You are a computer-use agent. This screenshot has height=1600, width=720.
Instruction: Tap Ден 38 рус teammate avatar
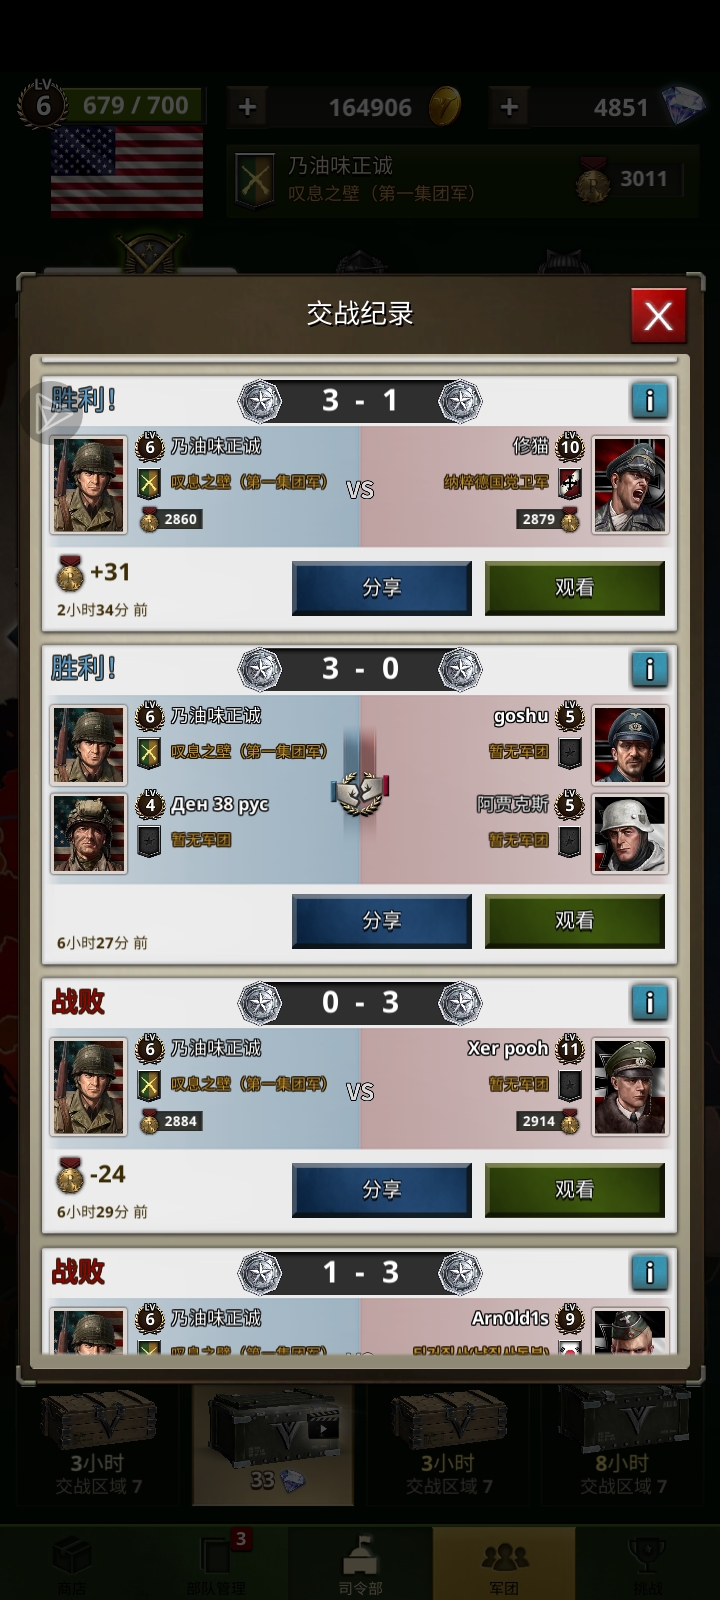[x=90, y=833]
